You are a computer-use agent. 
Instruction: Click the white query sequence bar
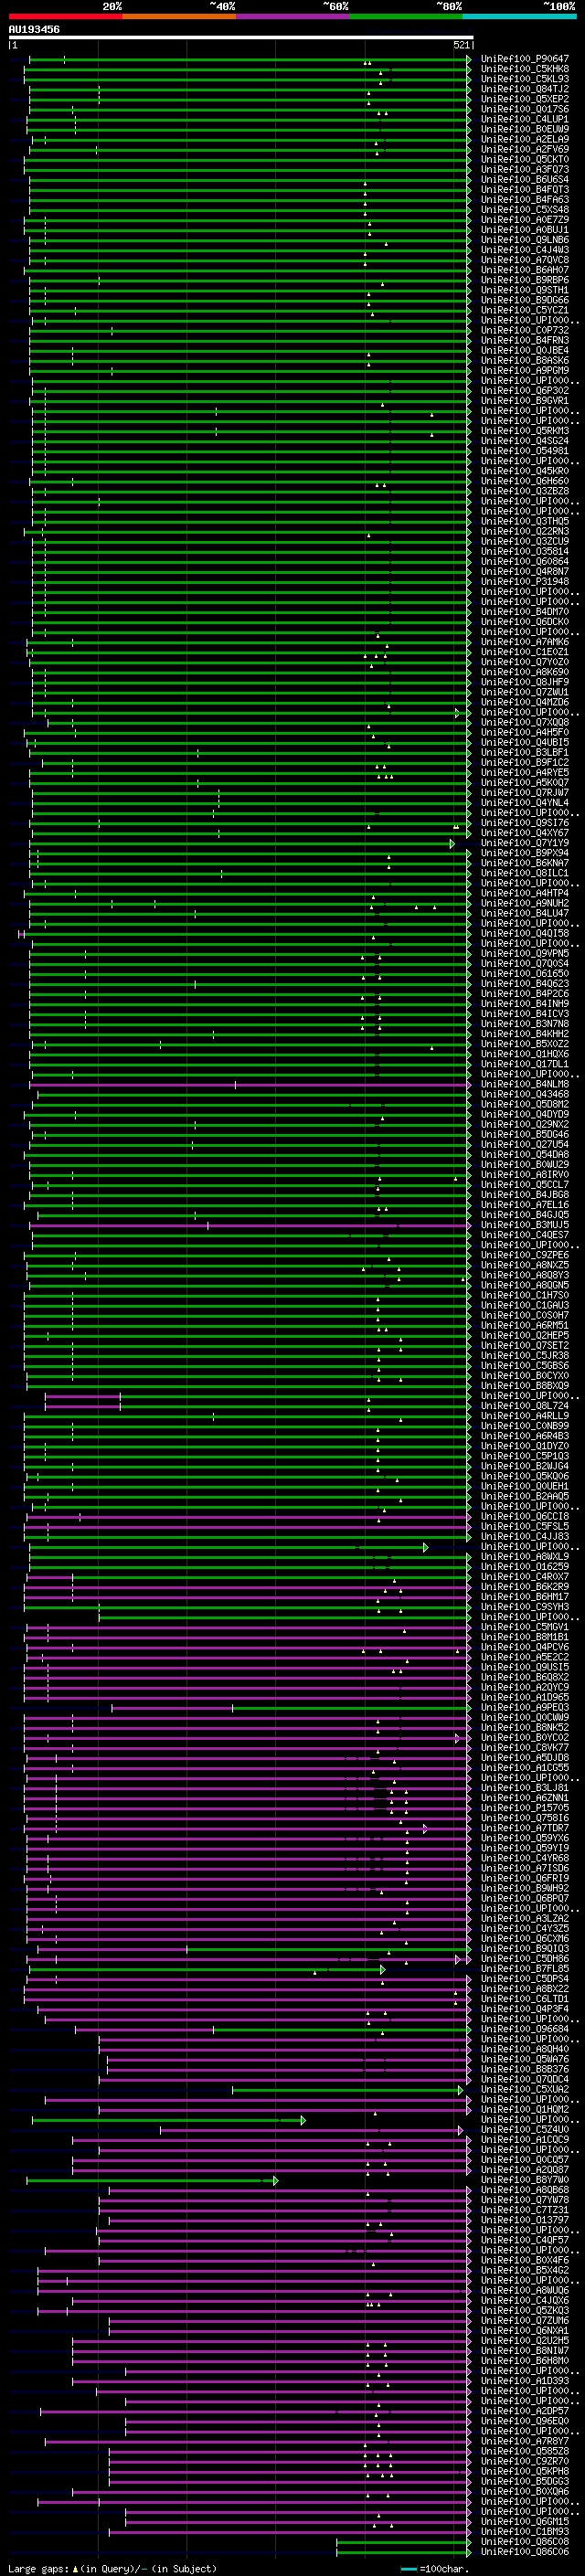coord(240,38)
